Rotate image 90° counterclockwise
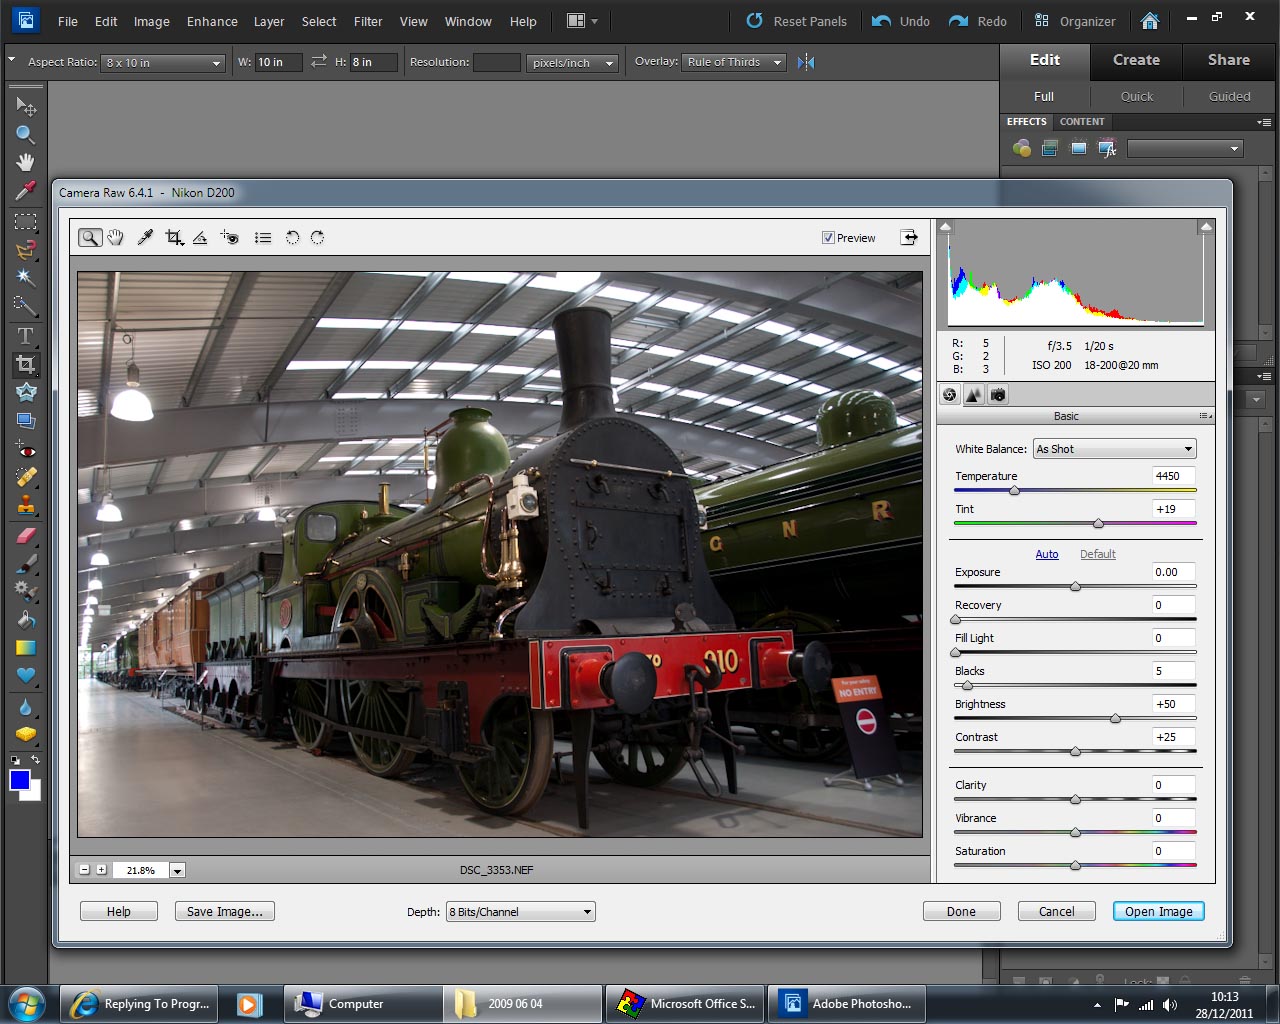Image resolution: width=1280 pixels, height=1024 pixels. 292,238
